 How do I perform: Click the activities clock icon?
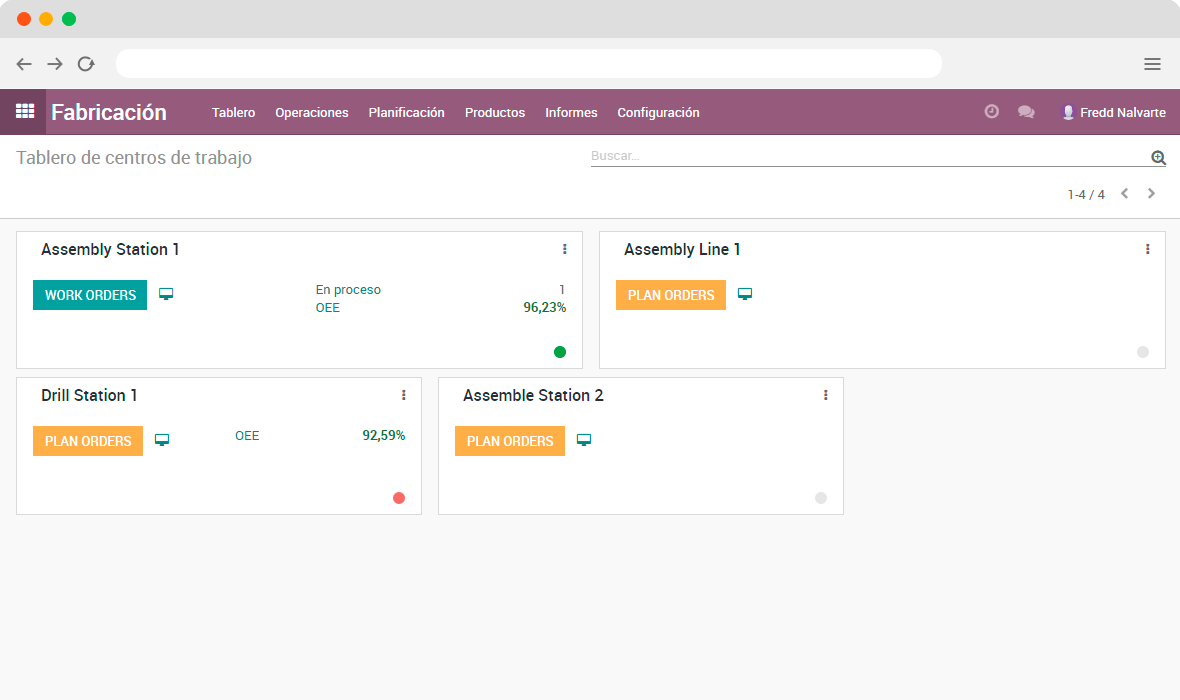[x=991, y=112]
